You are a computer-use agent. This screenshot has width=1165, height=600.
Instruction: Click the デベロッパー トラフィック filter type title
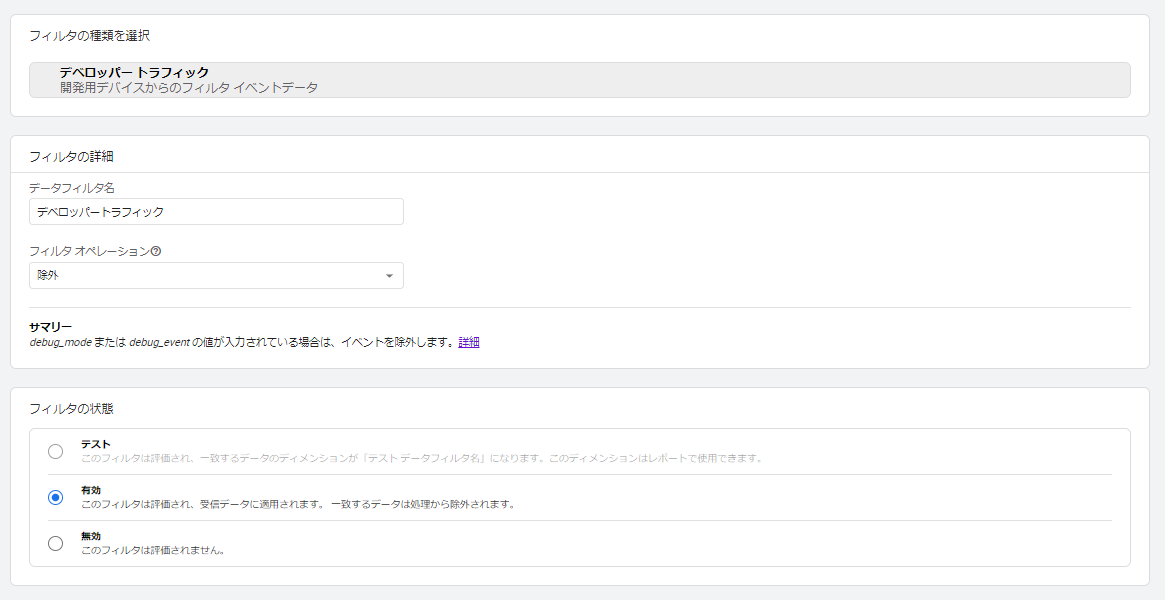(134, 72)
